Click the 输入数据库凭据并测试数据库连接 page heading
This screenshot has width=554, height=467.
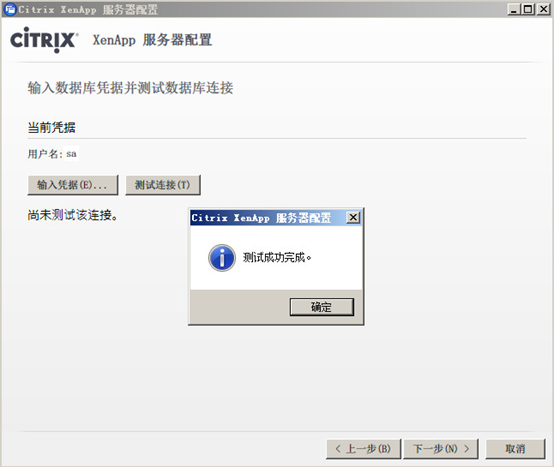(x=130, y=88)
